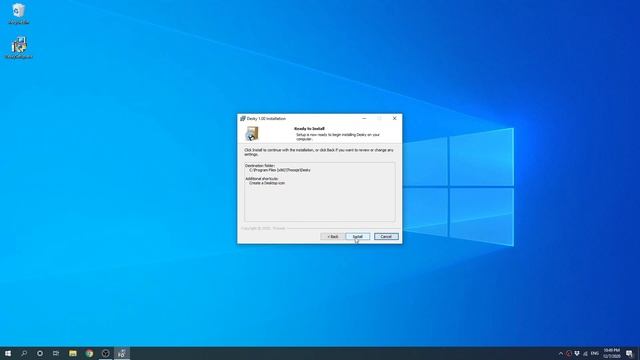Open Dropbox tray icon

tap(577, 353)
